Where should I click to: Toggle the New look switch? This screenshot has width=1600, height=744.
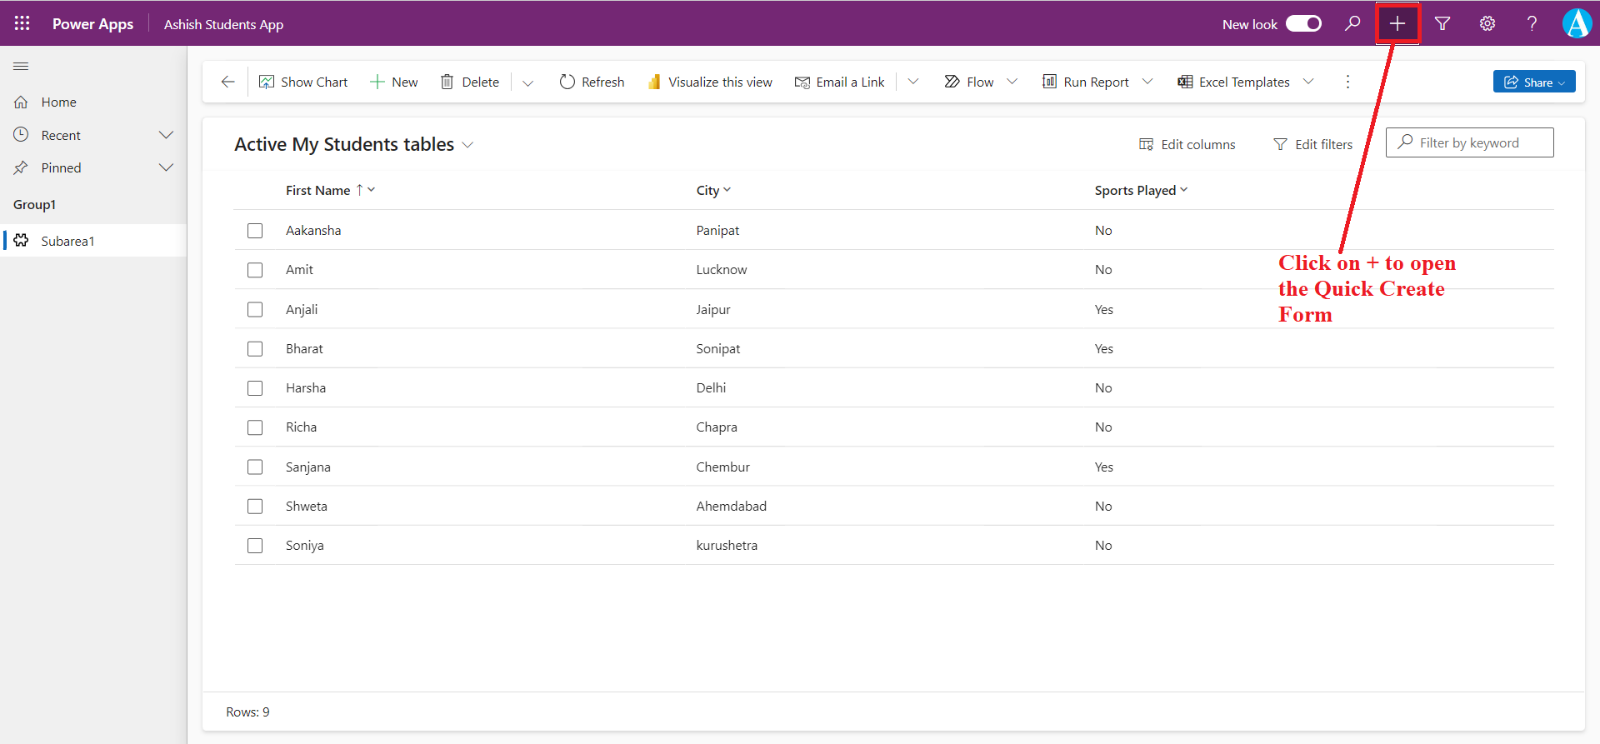click(1303, 23)
